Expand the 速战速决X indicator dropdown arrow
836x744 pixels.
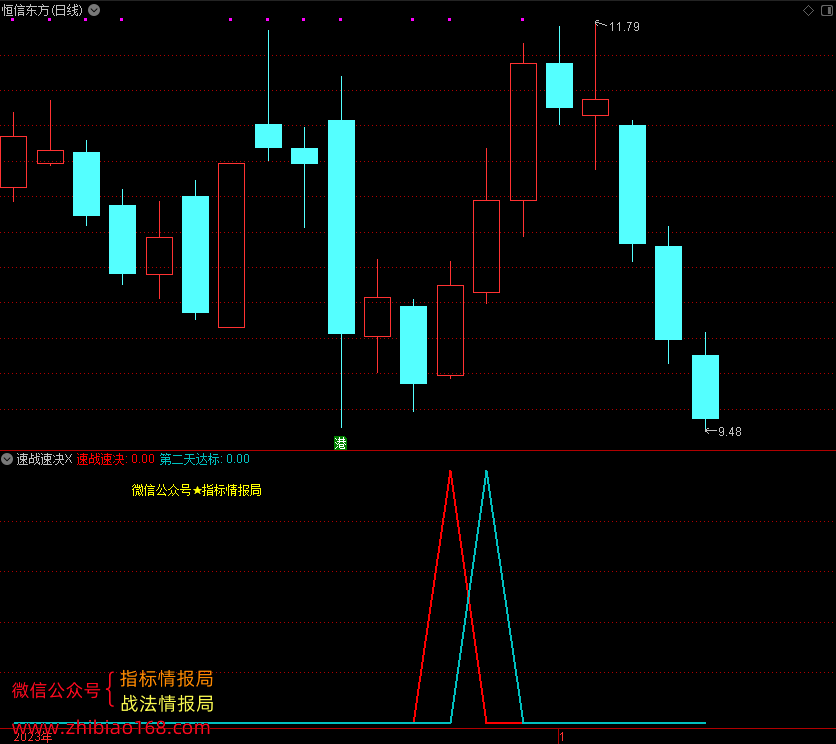pos(7,459)
